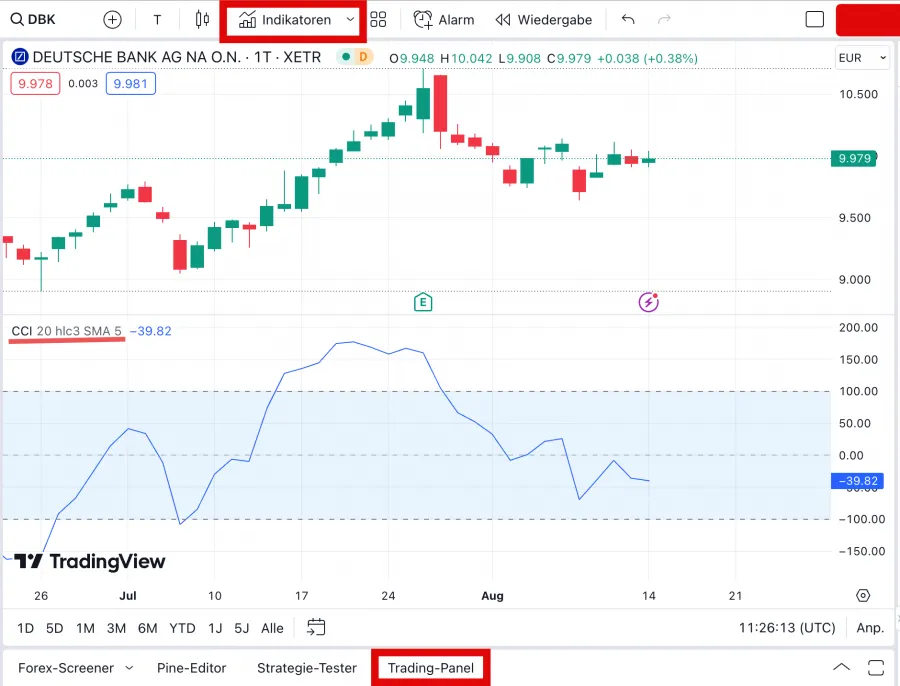This screenshot has width=900, height=686.
Task: Click the plus icon to add a symbol
Action: (112, 19)
